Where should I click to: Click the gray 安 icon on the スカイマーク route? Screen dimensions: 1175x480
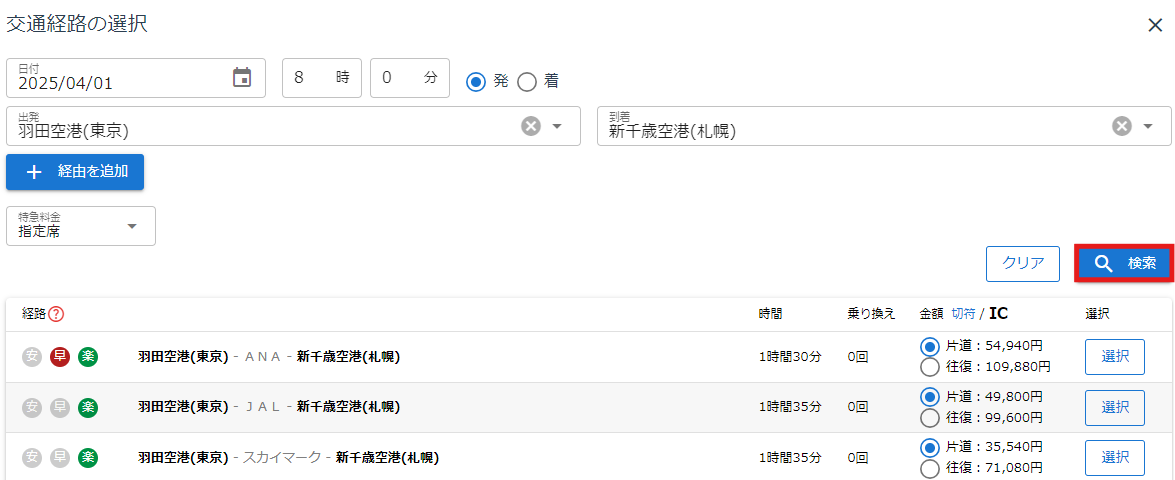[32, 458]
